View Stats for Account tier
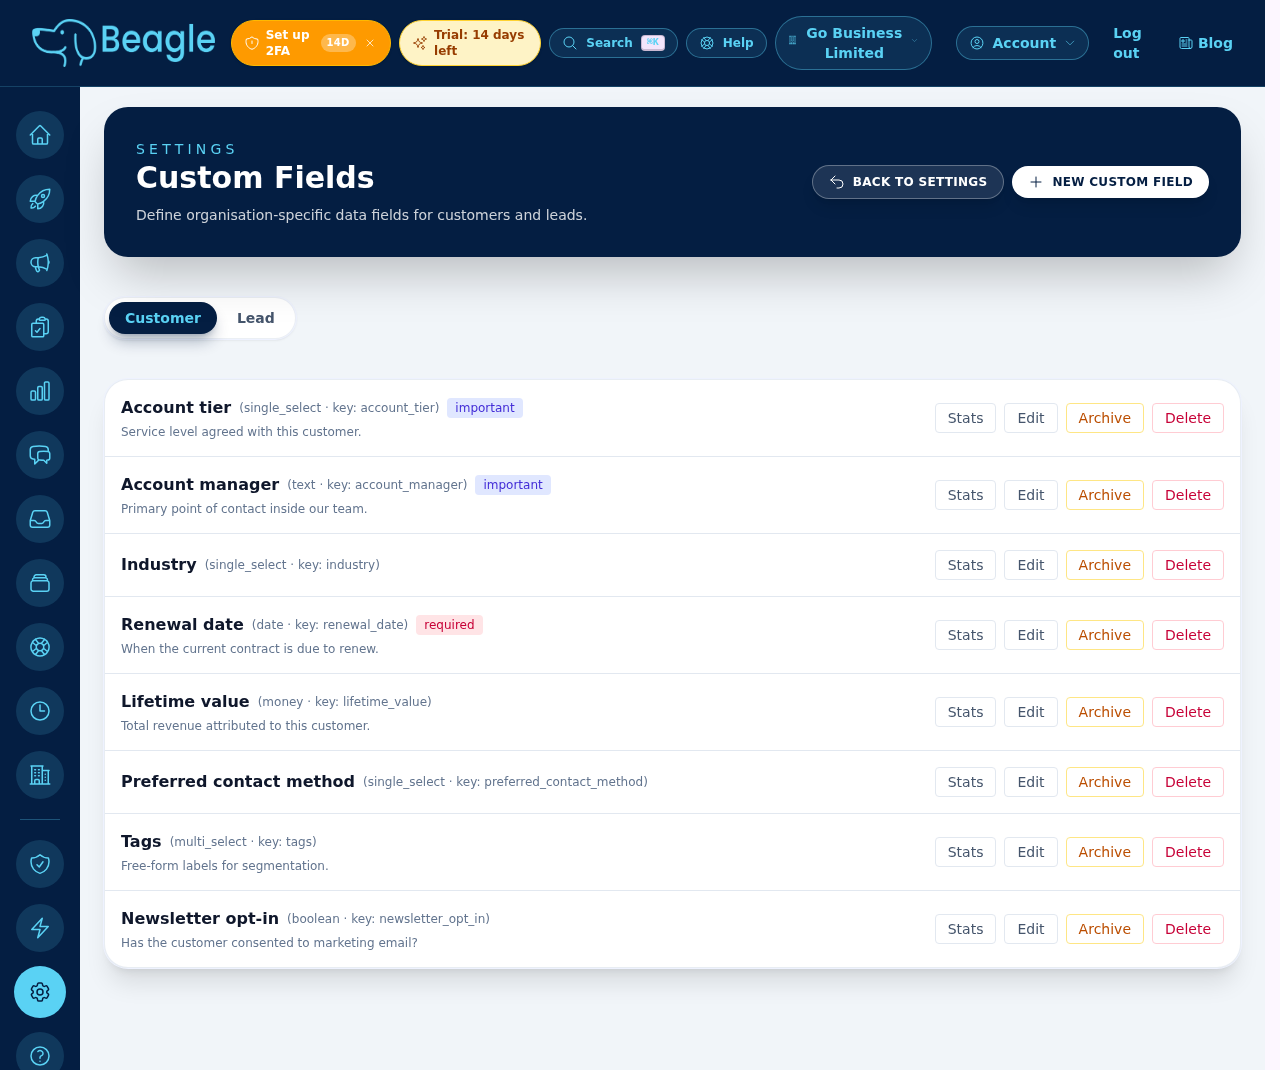The height and width of the screenshot is (1070, 1280). (x=965, y=418)
